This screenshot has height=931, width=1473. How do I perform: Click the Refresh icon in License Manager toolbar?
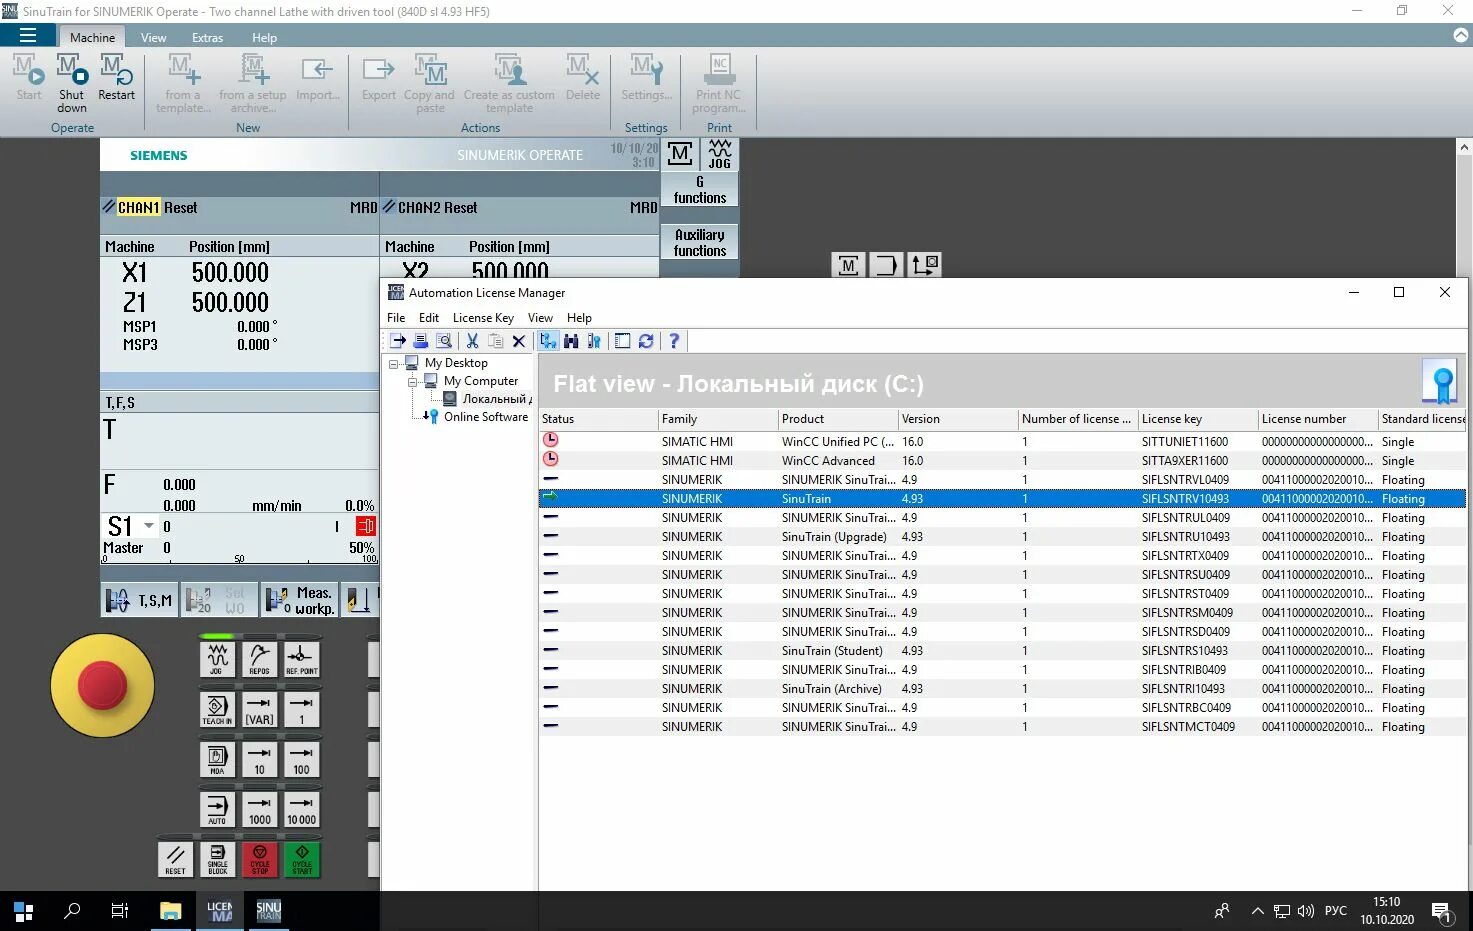tap(646, 341)
